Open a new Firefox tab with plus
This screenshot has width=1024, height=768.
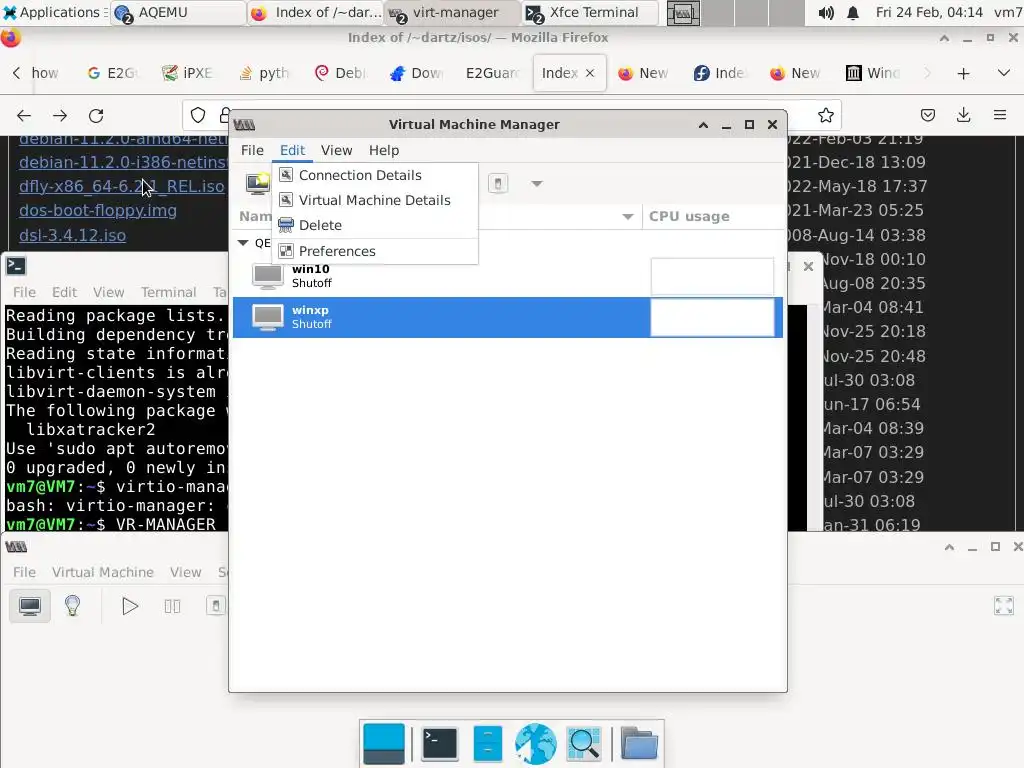pyautogui.click(x=963, y=73)
